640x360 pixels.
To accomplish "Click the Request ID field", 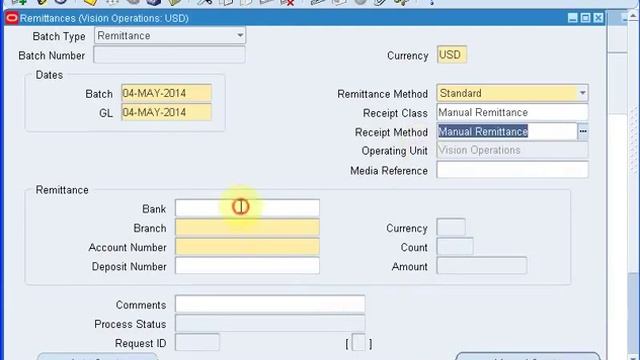I will 197,342.
